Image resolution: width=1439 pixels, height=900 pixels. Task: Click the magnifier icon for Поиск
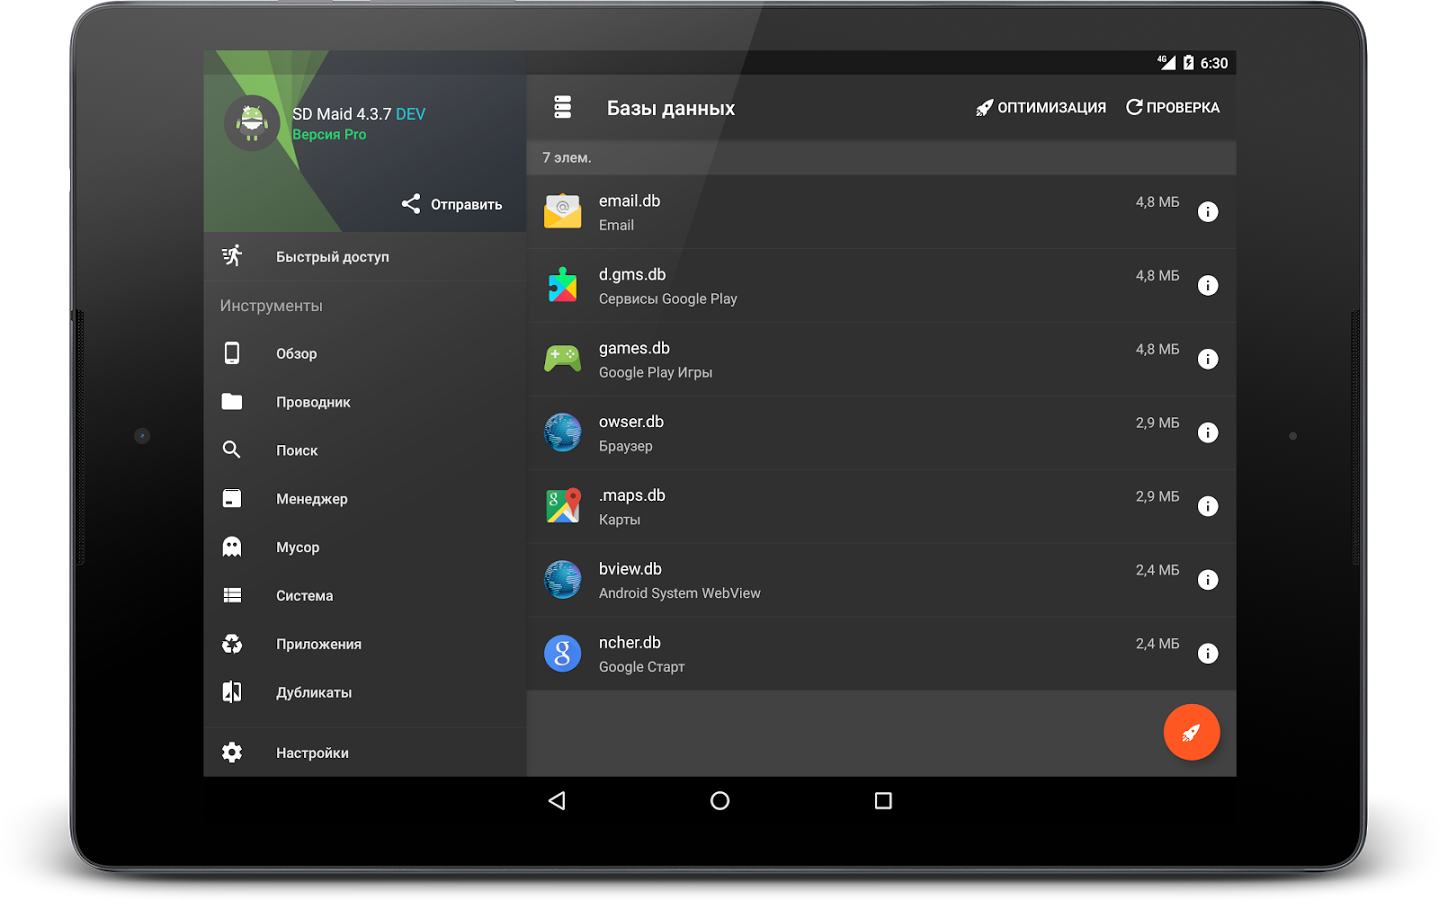tap(232, 450)
